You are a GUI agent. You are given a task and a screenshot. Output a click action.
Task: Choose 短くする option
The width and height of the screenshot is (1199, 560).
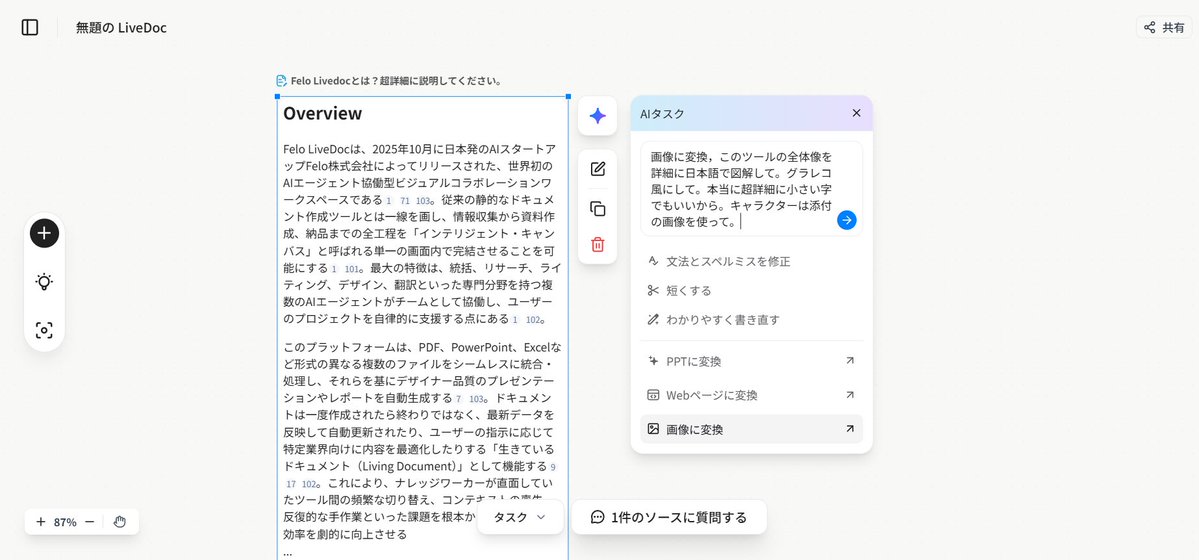(752, 291)
